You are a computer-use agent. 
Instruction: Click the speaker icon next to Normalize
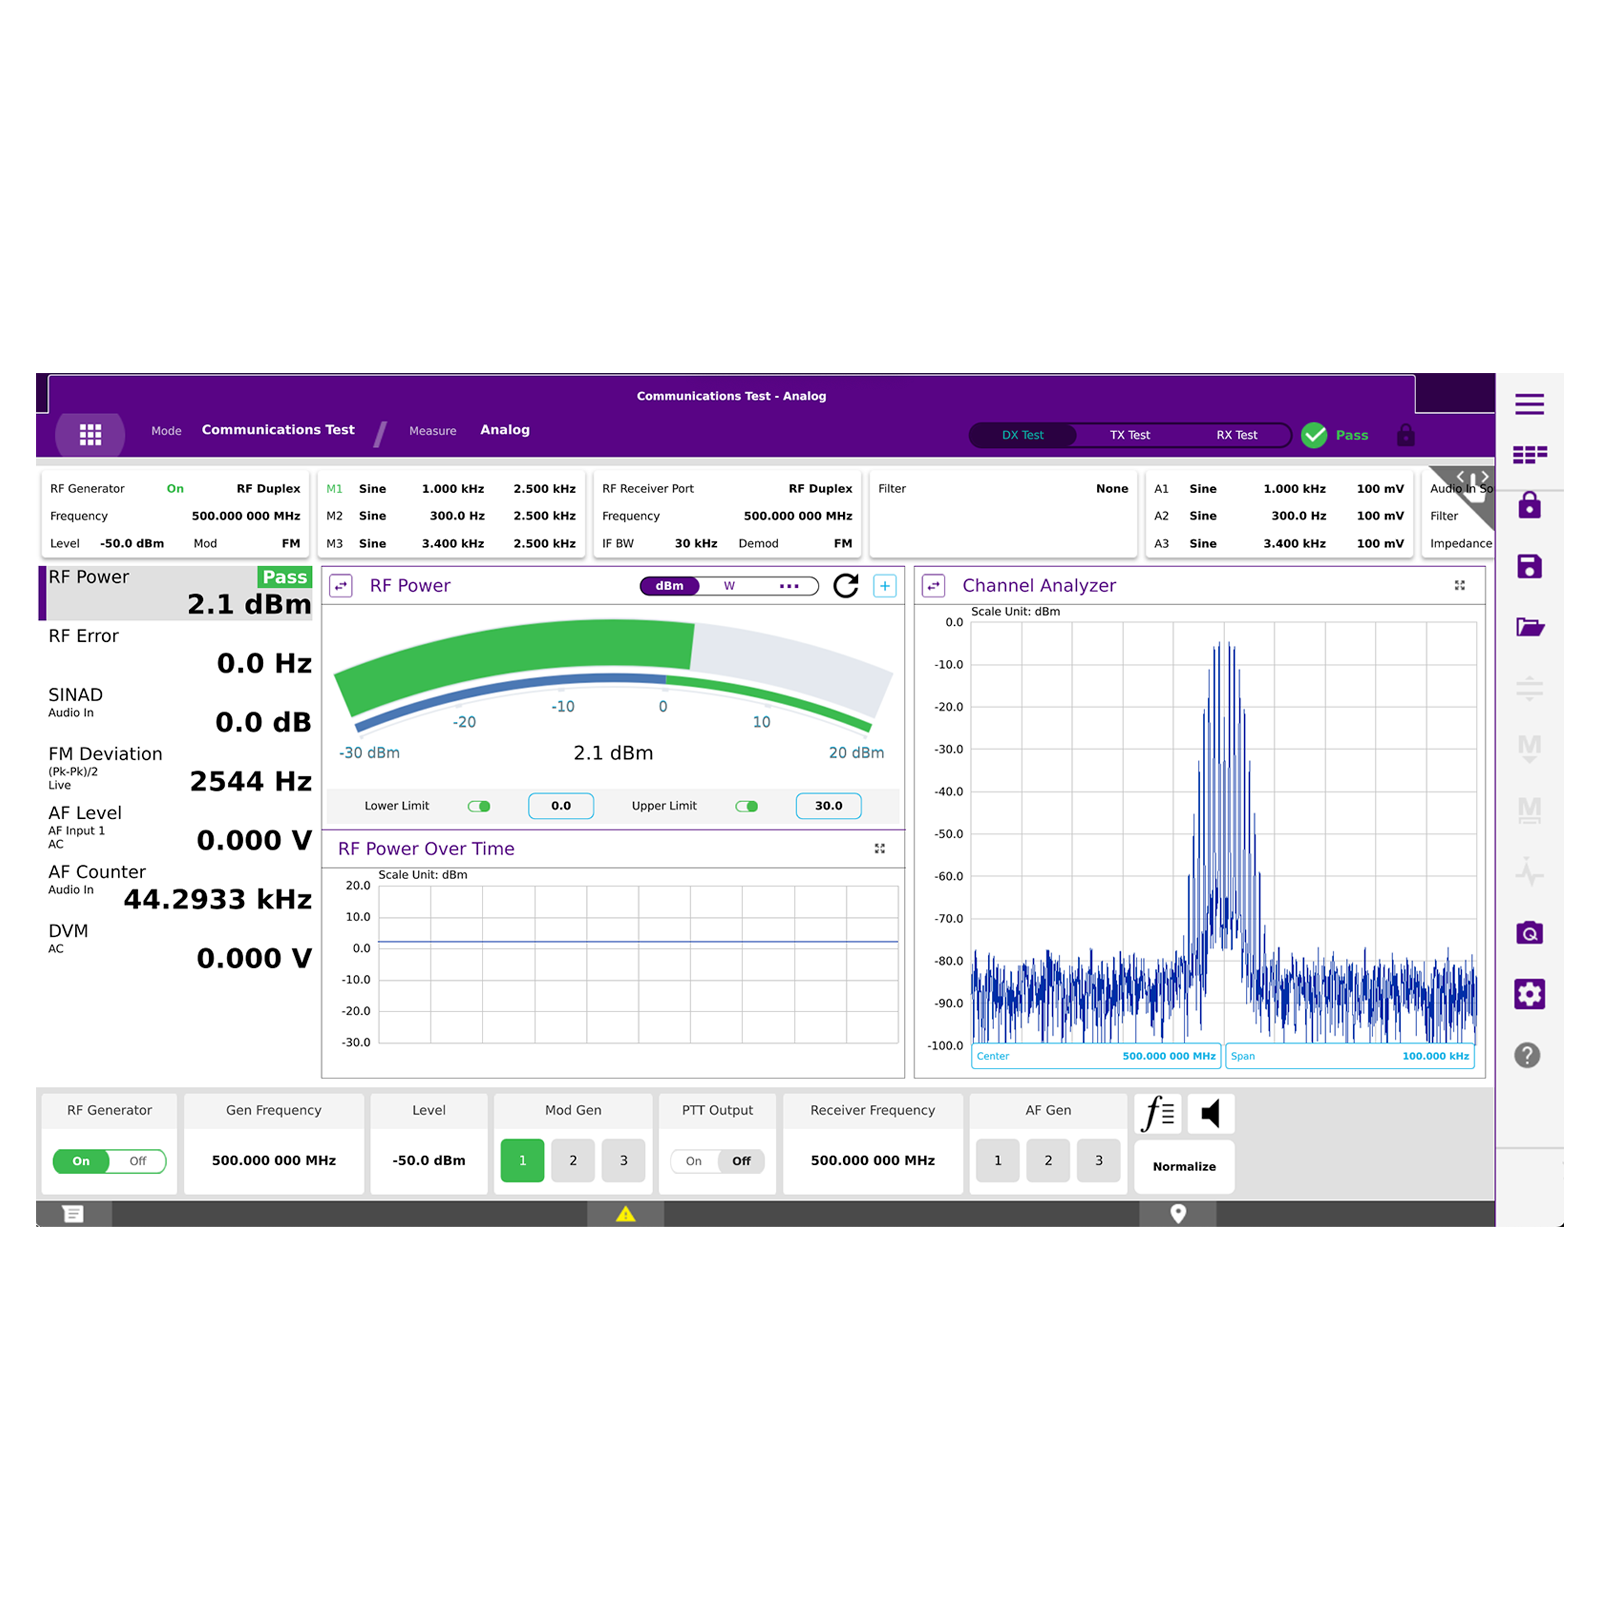1210,1112
